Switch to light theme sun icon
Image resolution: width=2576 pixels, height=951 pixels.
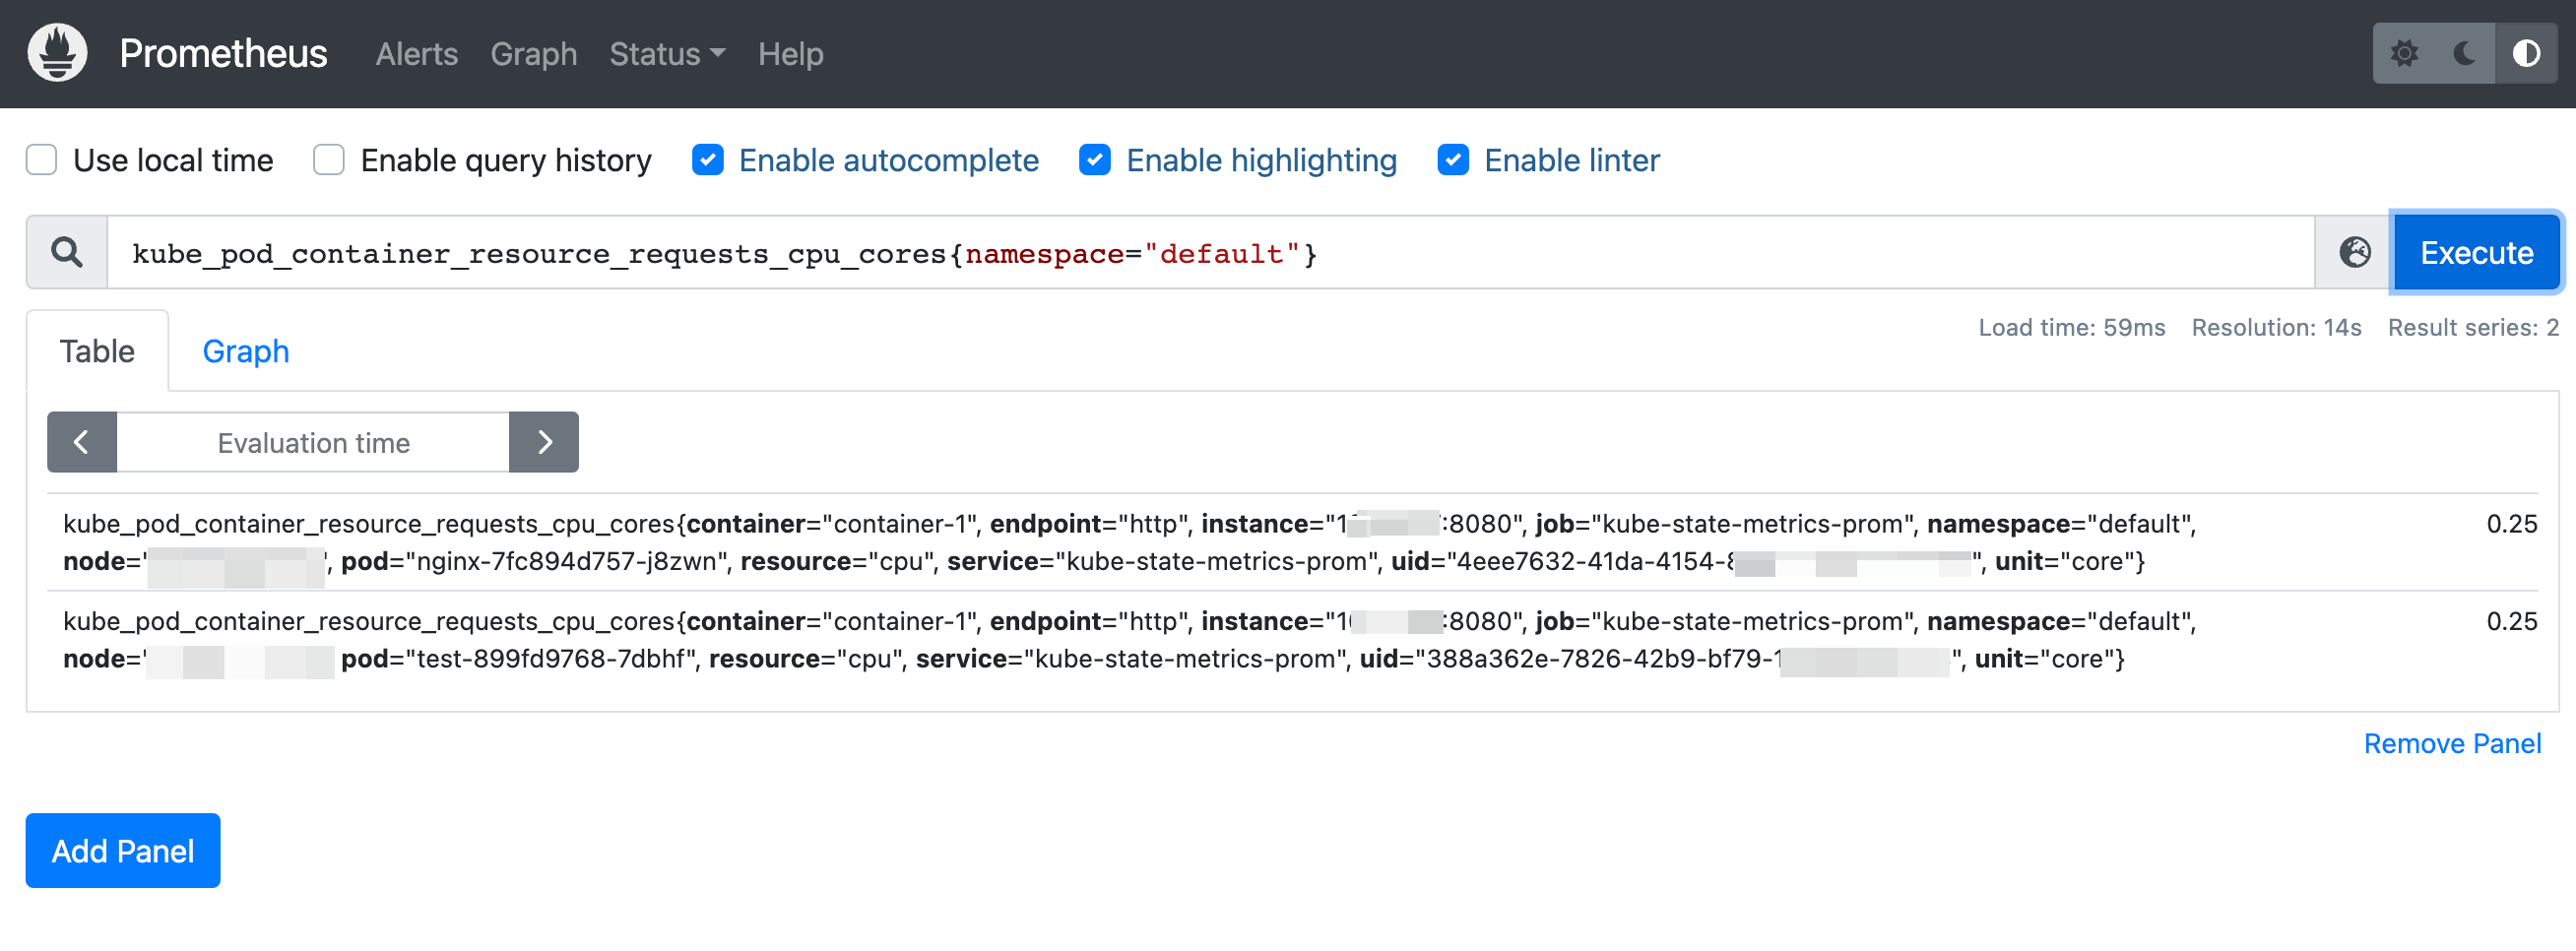coord(2404,53)
